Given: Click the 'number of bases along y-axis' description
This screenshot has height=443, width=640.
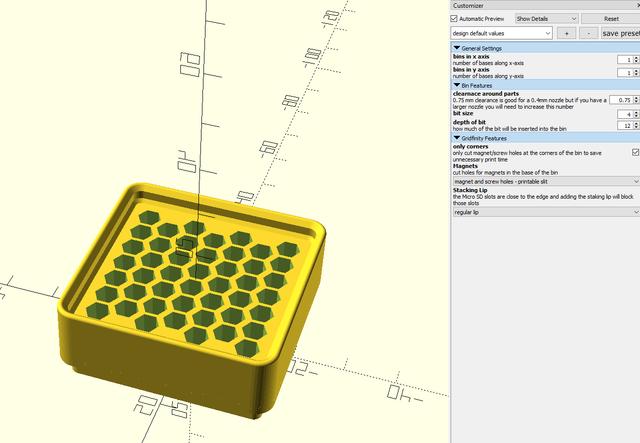Looking at the screenshot, I should click(x=488, y=76).
